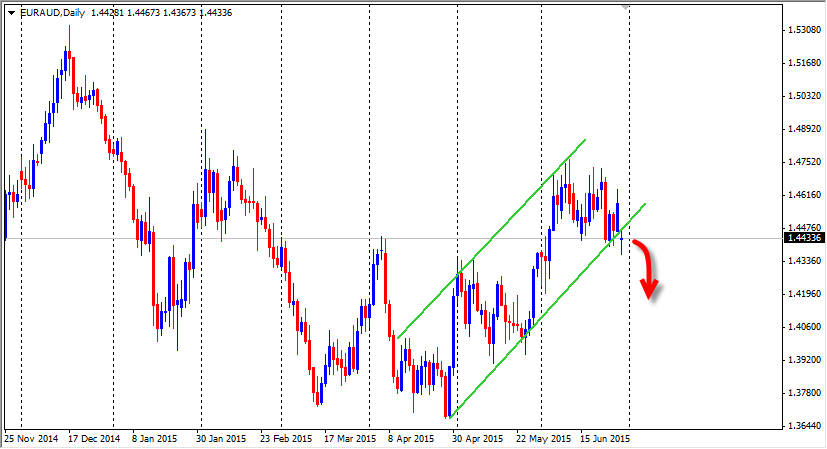
Task: Click the 1.46160 price level
Action: [804, 195]
